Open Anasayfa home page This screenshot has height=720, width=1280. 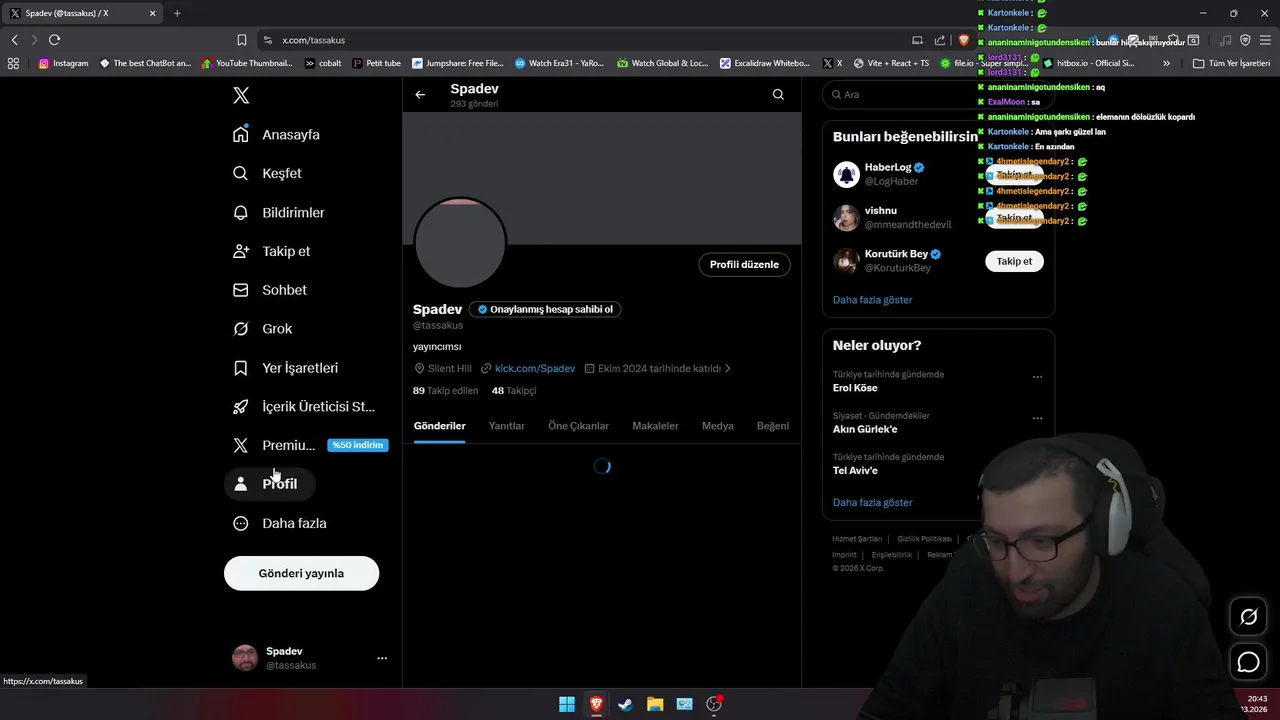277,135
